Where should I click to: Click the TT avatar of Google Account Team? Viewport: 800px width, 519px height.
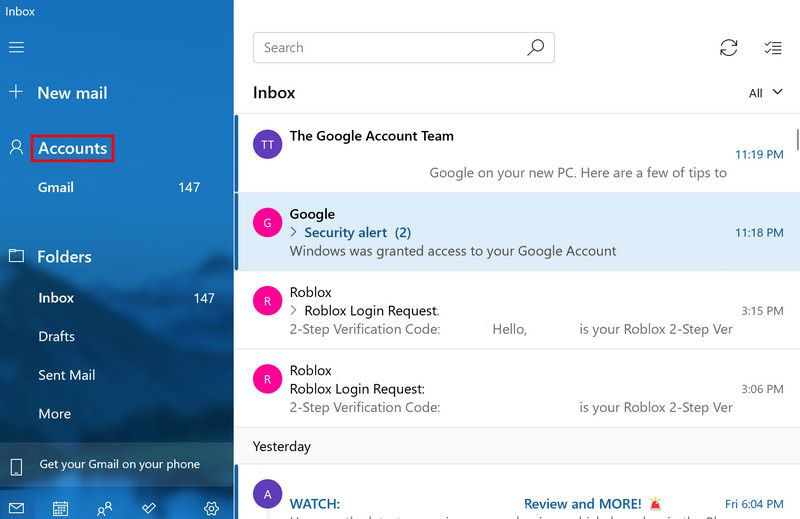(x=267, y=144)
